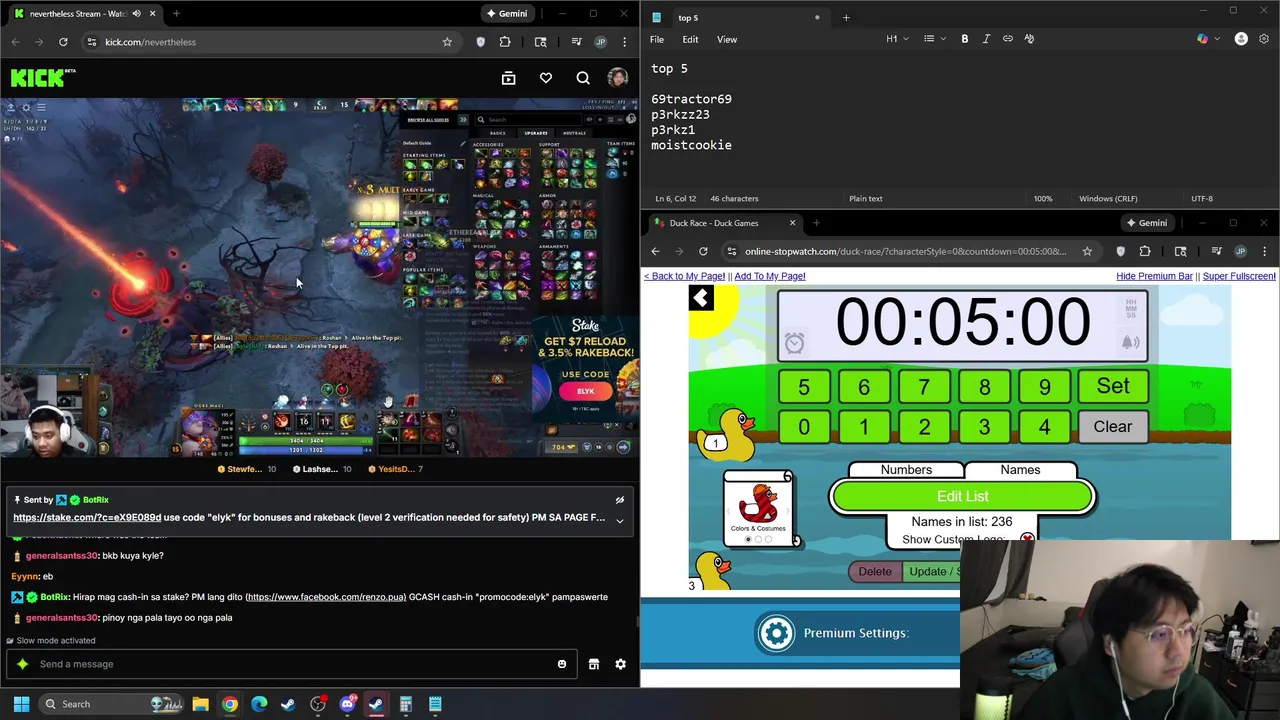
Task: Click 'Hide Premium Bar' link
Action: point(1154,276)
